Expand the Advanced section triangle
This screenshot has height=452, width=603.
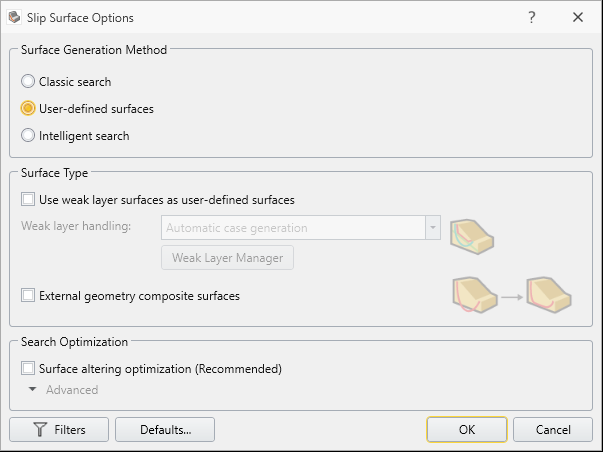tap(33, 389)
